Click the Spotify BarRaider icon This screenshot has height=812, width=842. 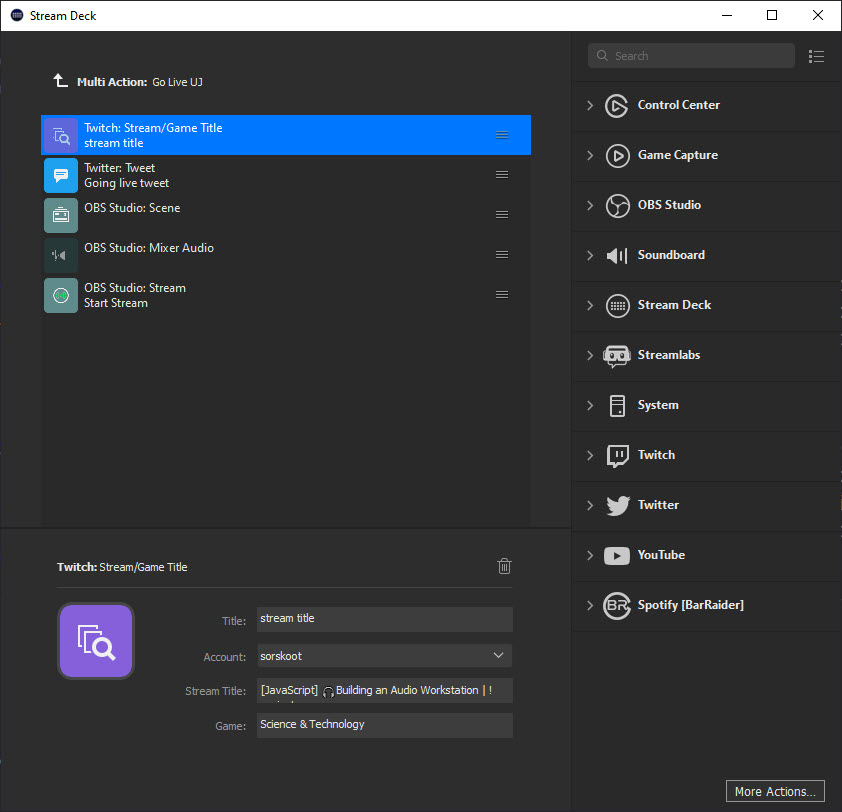point(616,606)
